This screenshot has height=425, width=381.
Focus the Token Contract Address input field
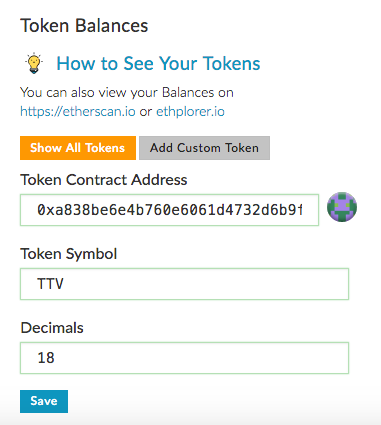[x=169, y=210]
